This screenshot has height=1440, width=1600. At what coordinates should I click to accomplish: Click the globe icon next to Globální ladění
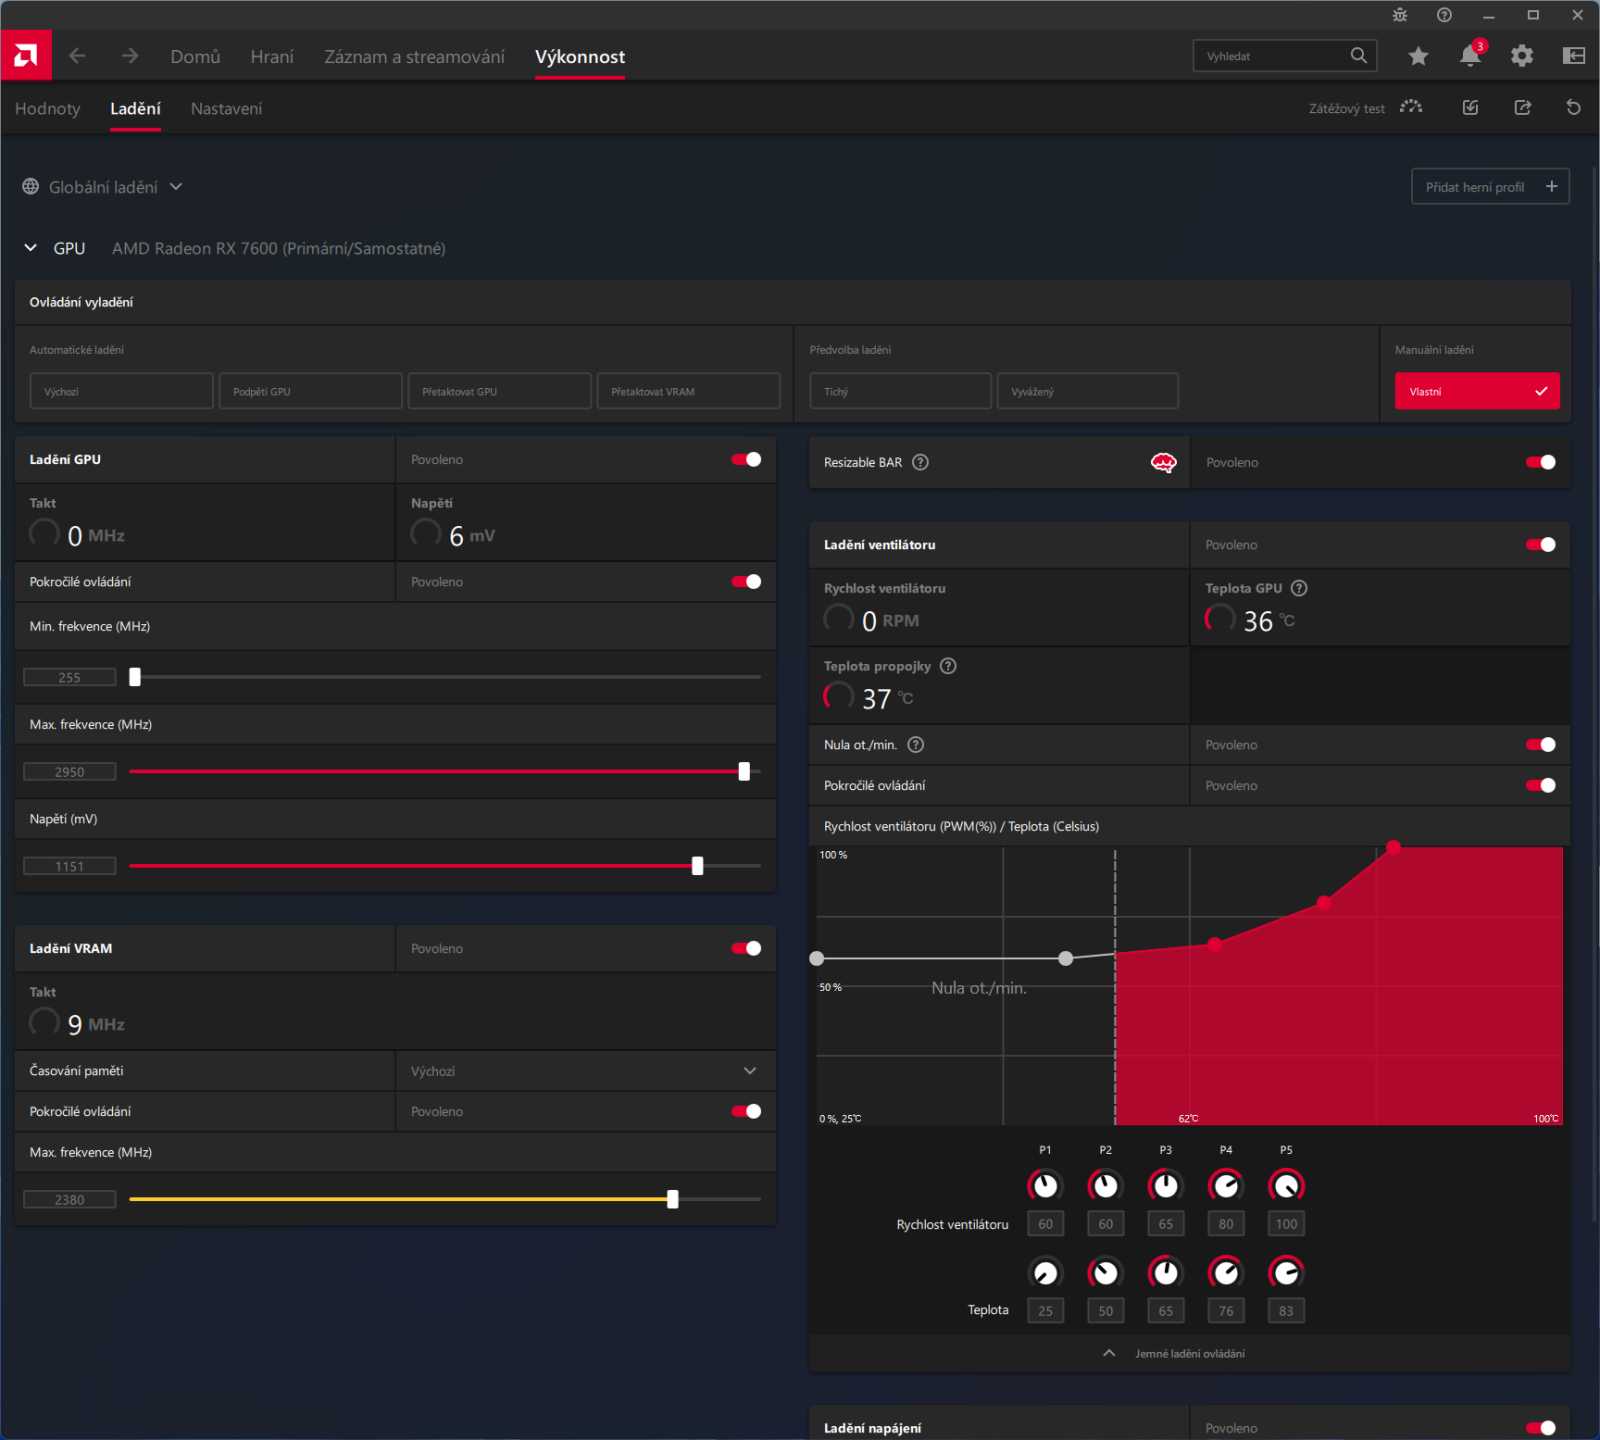31,187
